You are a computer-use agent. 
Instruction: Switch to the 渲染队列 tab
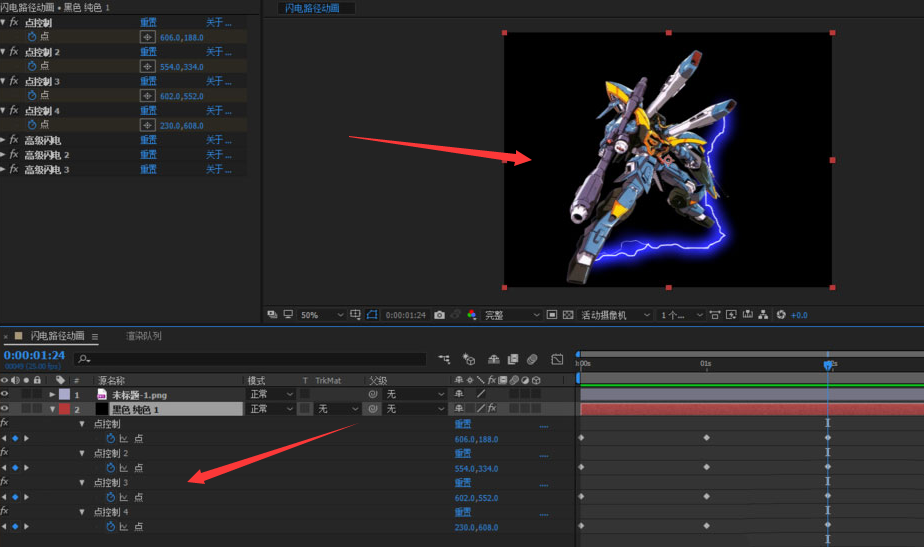tap(143, 336)
